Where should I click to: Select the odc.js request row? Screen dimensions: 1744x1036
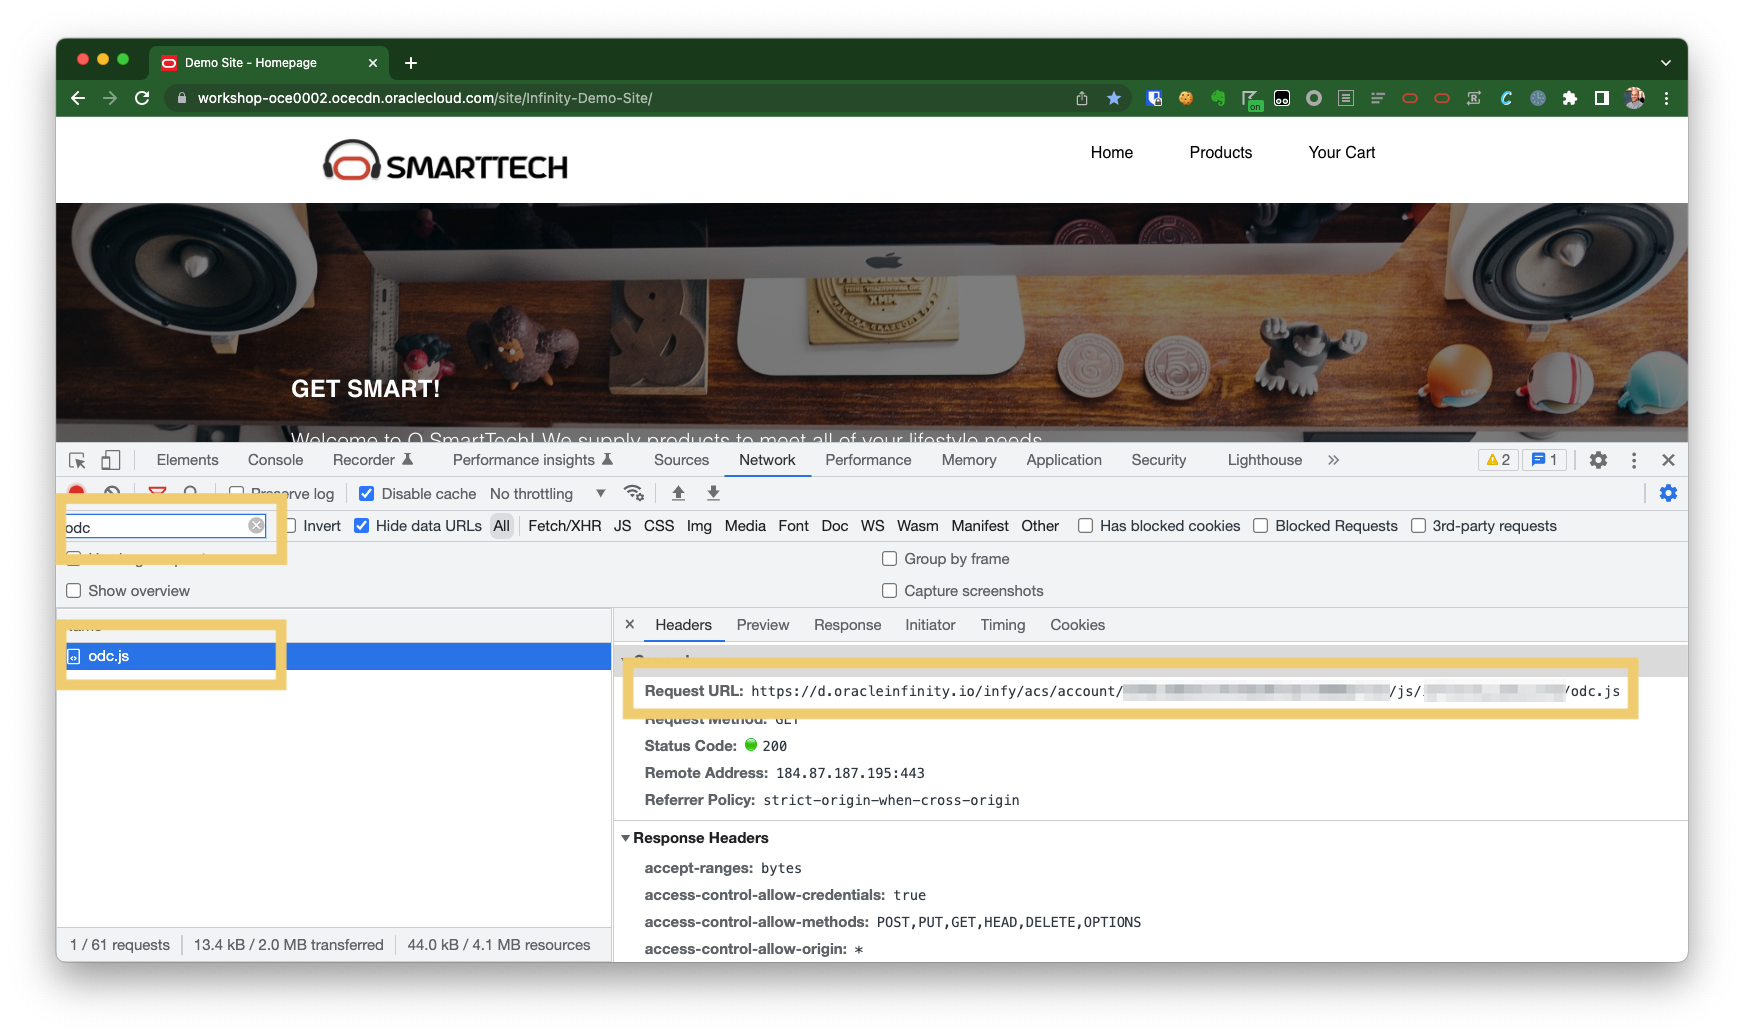(x=334, y=656)
